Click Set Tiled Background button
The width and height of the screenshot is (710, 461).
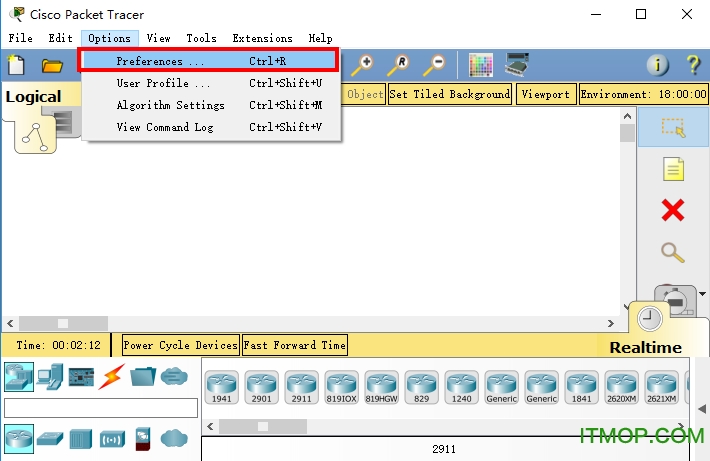click(450, 94)
